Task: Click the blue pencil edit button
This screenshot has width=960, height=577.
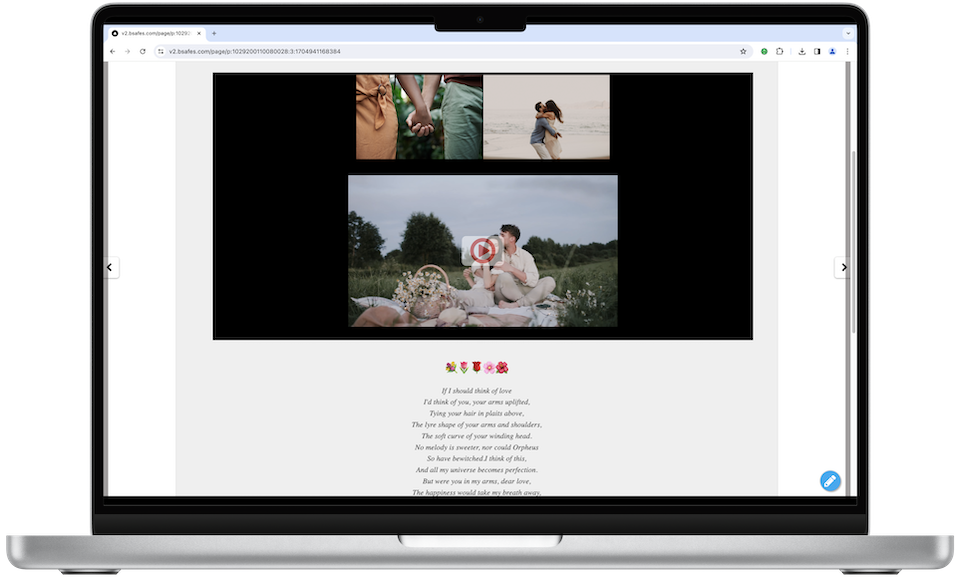Action: 829,481
